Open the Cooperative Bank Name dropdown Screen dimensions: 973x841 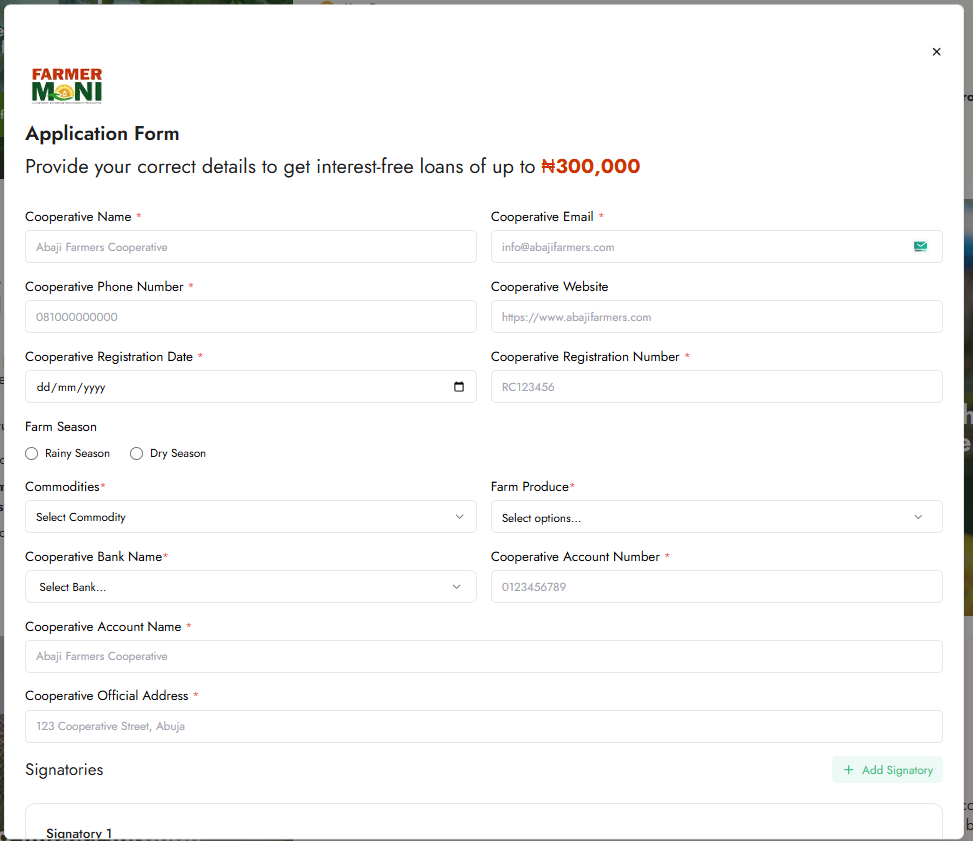point(250,587)
